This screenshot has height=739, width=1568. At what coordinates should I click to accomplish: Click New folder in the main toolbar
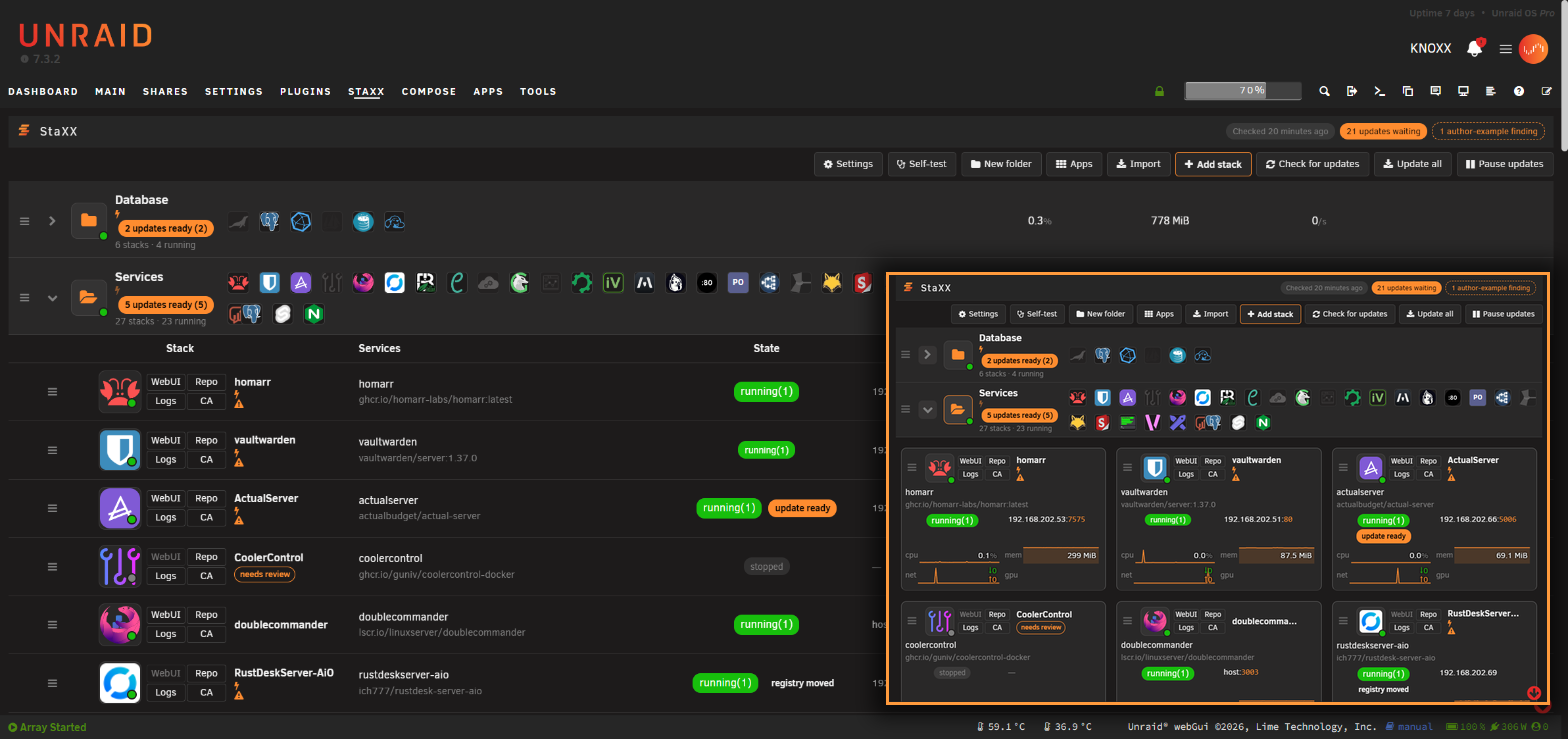tap(1001, 164)
